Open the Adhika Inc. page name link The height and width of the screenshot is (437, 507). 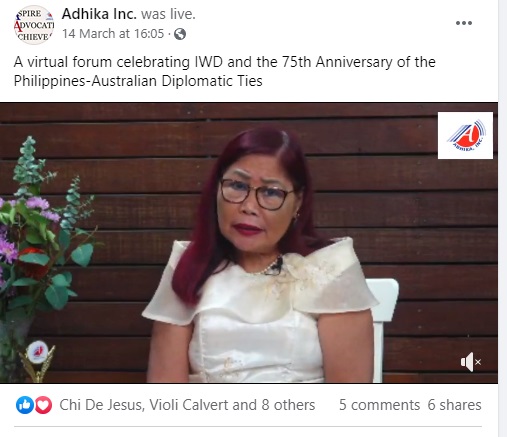(99, 14)
